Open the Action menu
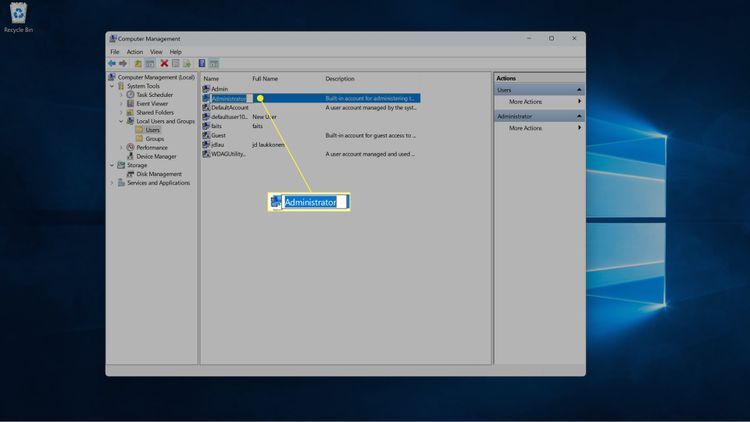This screenshot has height=422, width=750. coord(134,52)
